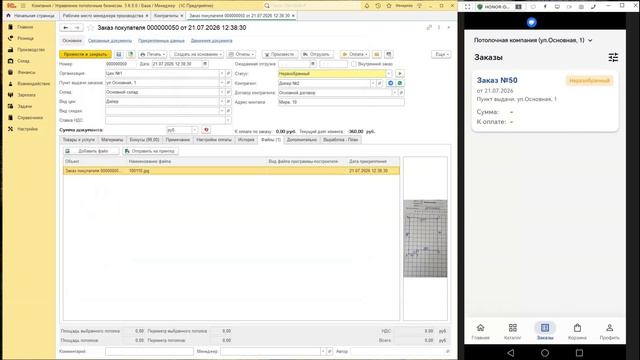Click the play arrow button next to Статус

click(400, 74)
